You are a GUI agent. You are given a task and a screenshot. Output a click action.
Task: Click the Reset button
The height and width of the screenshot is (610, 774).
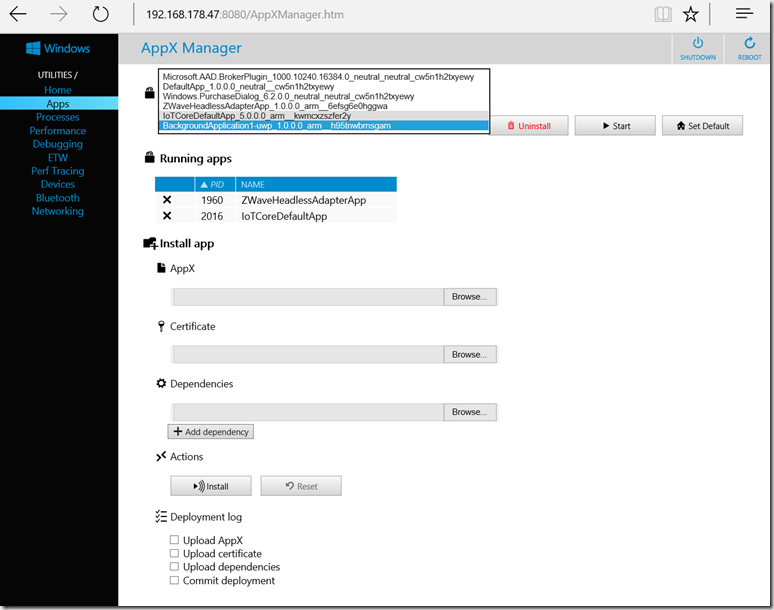pos(301,486)
